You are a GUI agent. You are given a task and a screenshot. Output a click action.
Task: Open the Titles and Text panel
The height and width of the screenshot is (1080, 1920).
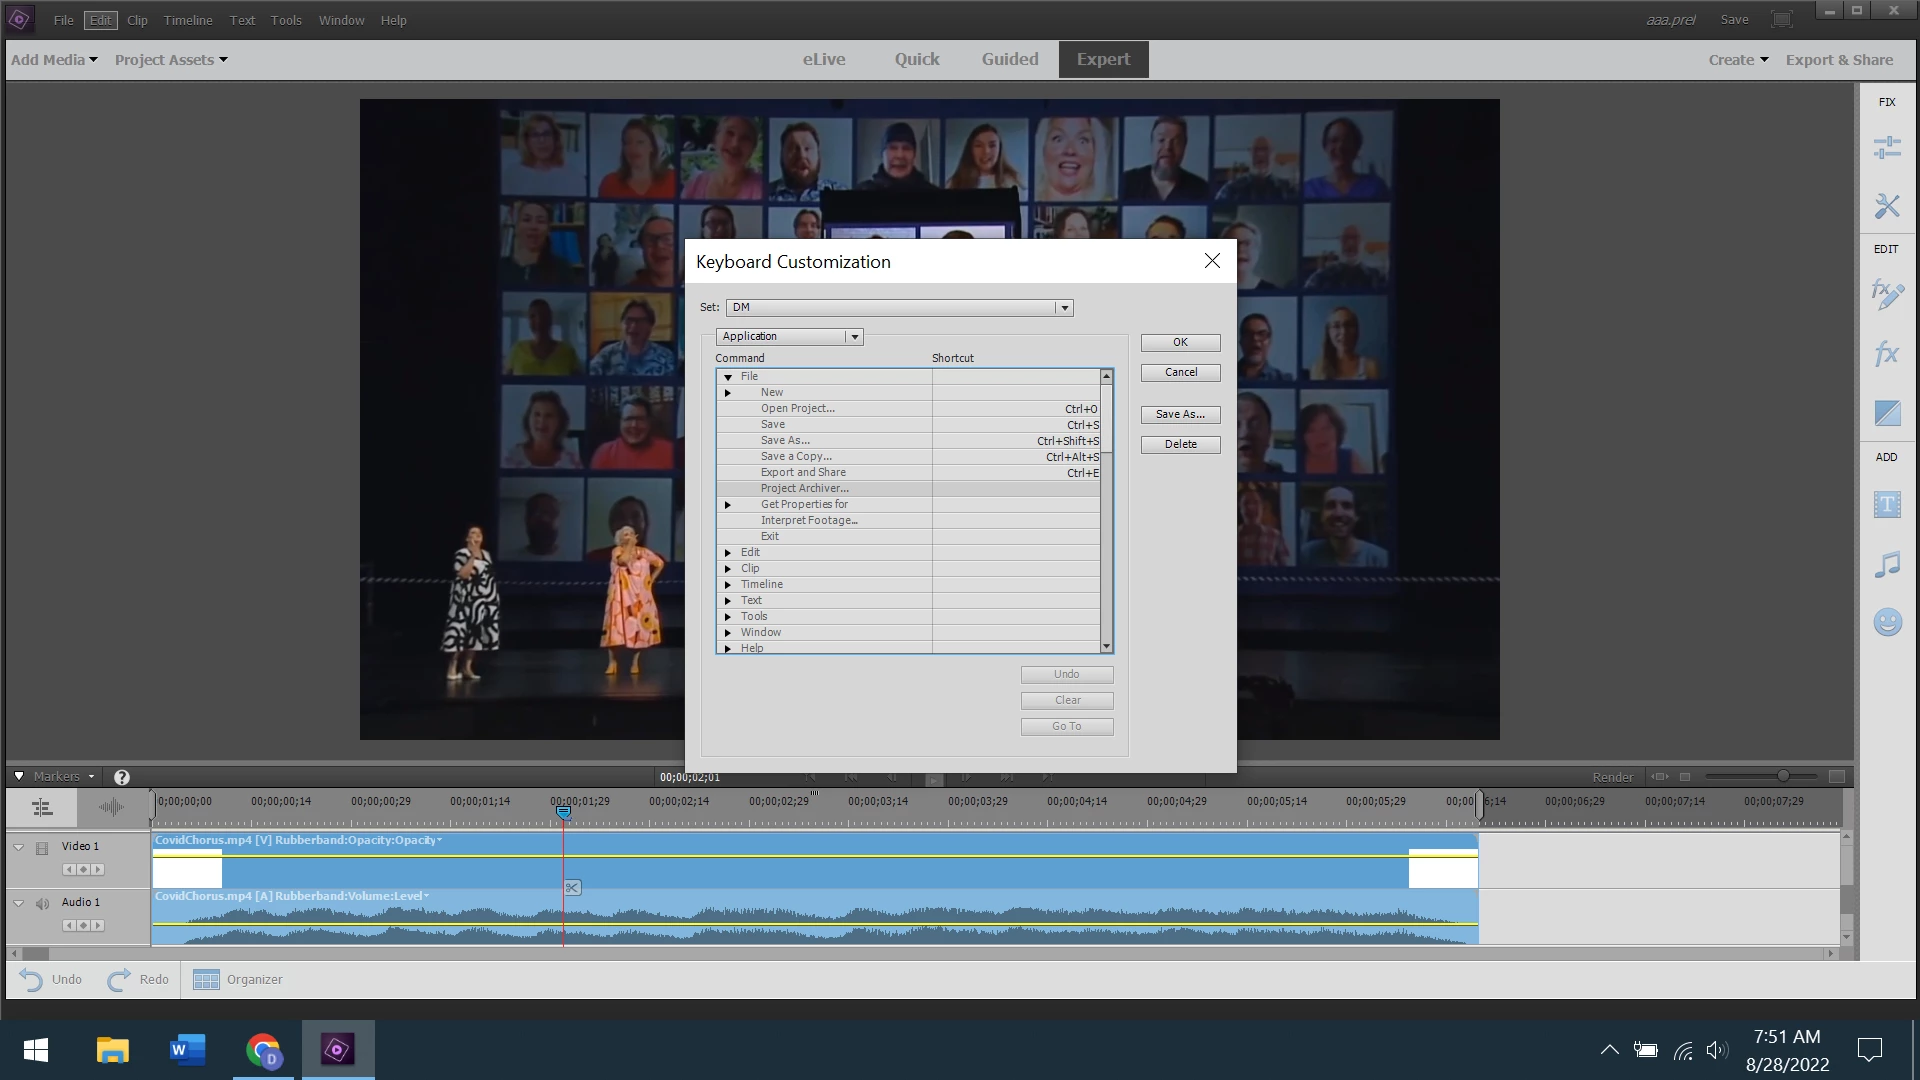(x=1887, y=505)
